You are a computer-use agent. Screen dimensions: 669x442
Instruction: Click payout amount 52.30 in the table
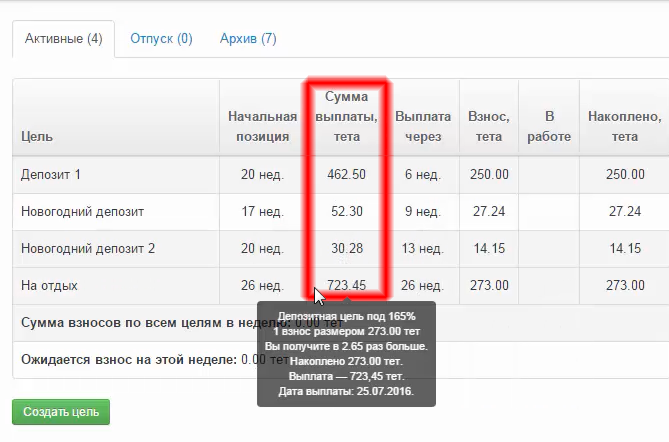(x=346, y=212)
